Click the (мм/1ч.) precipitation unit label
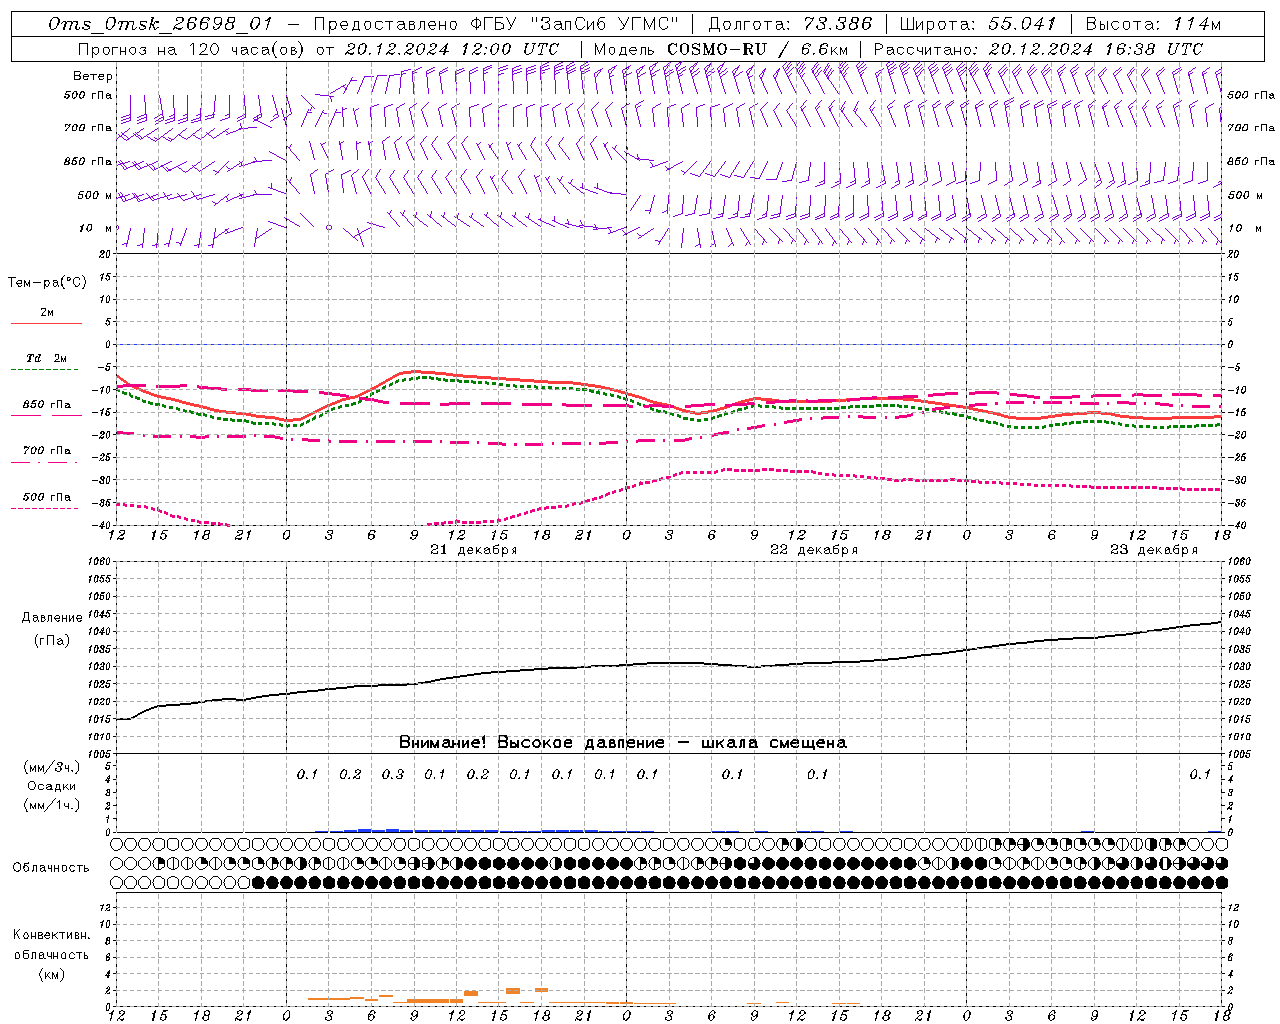 coord(52,805)
